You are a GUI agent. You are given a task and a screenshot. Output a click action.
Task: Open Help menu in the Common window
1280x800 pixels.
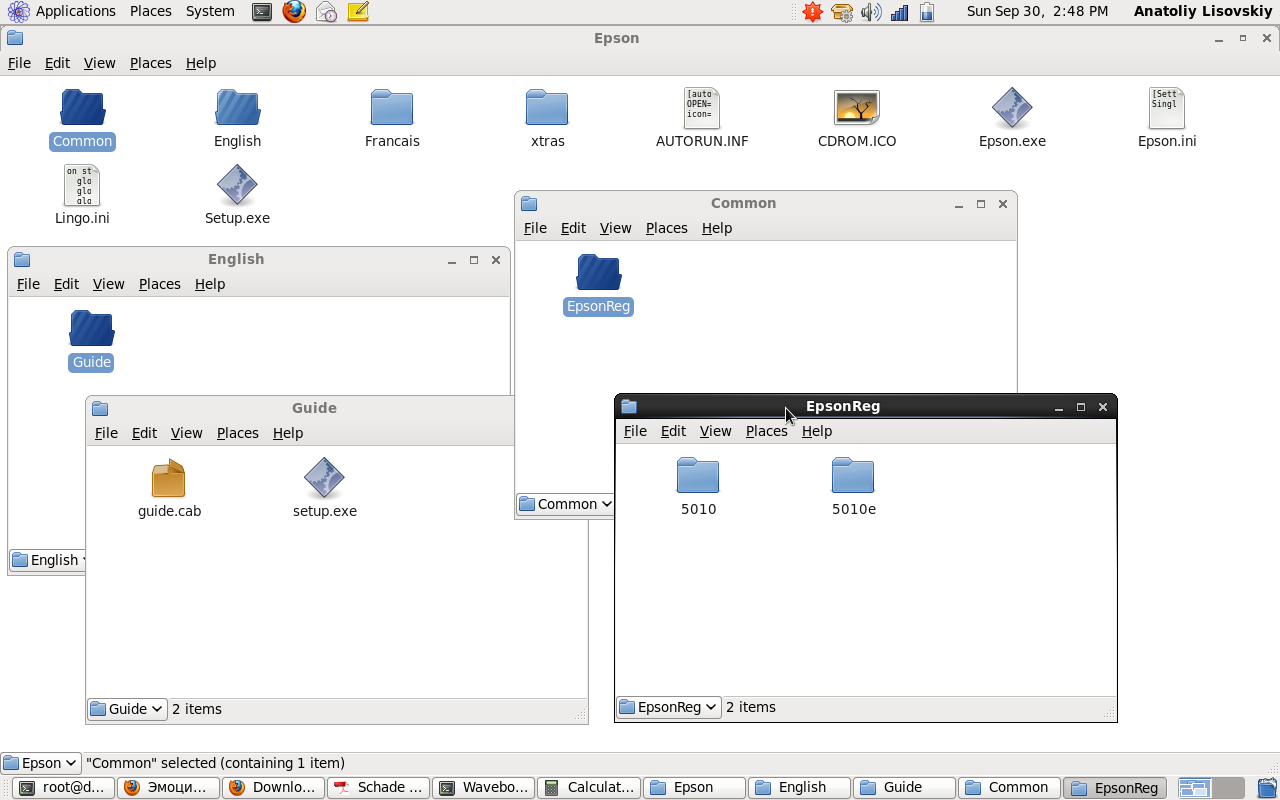(x=717, y=228)
